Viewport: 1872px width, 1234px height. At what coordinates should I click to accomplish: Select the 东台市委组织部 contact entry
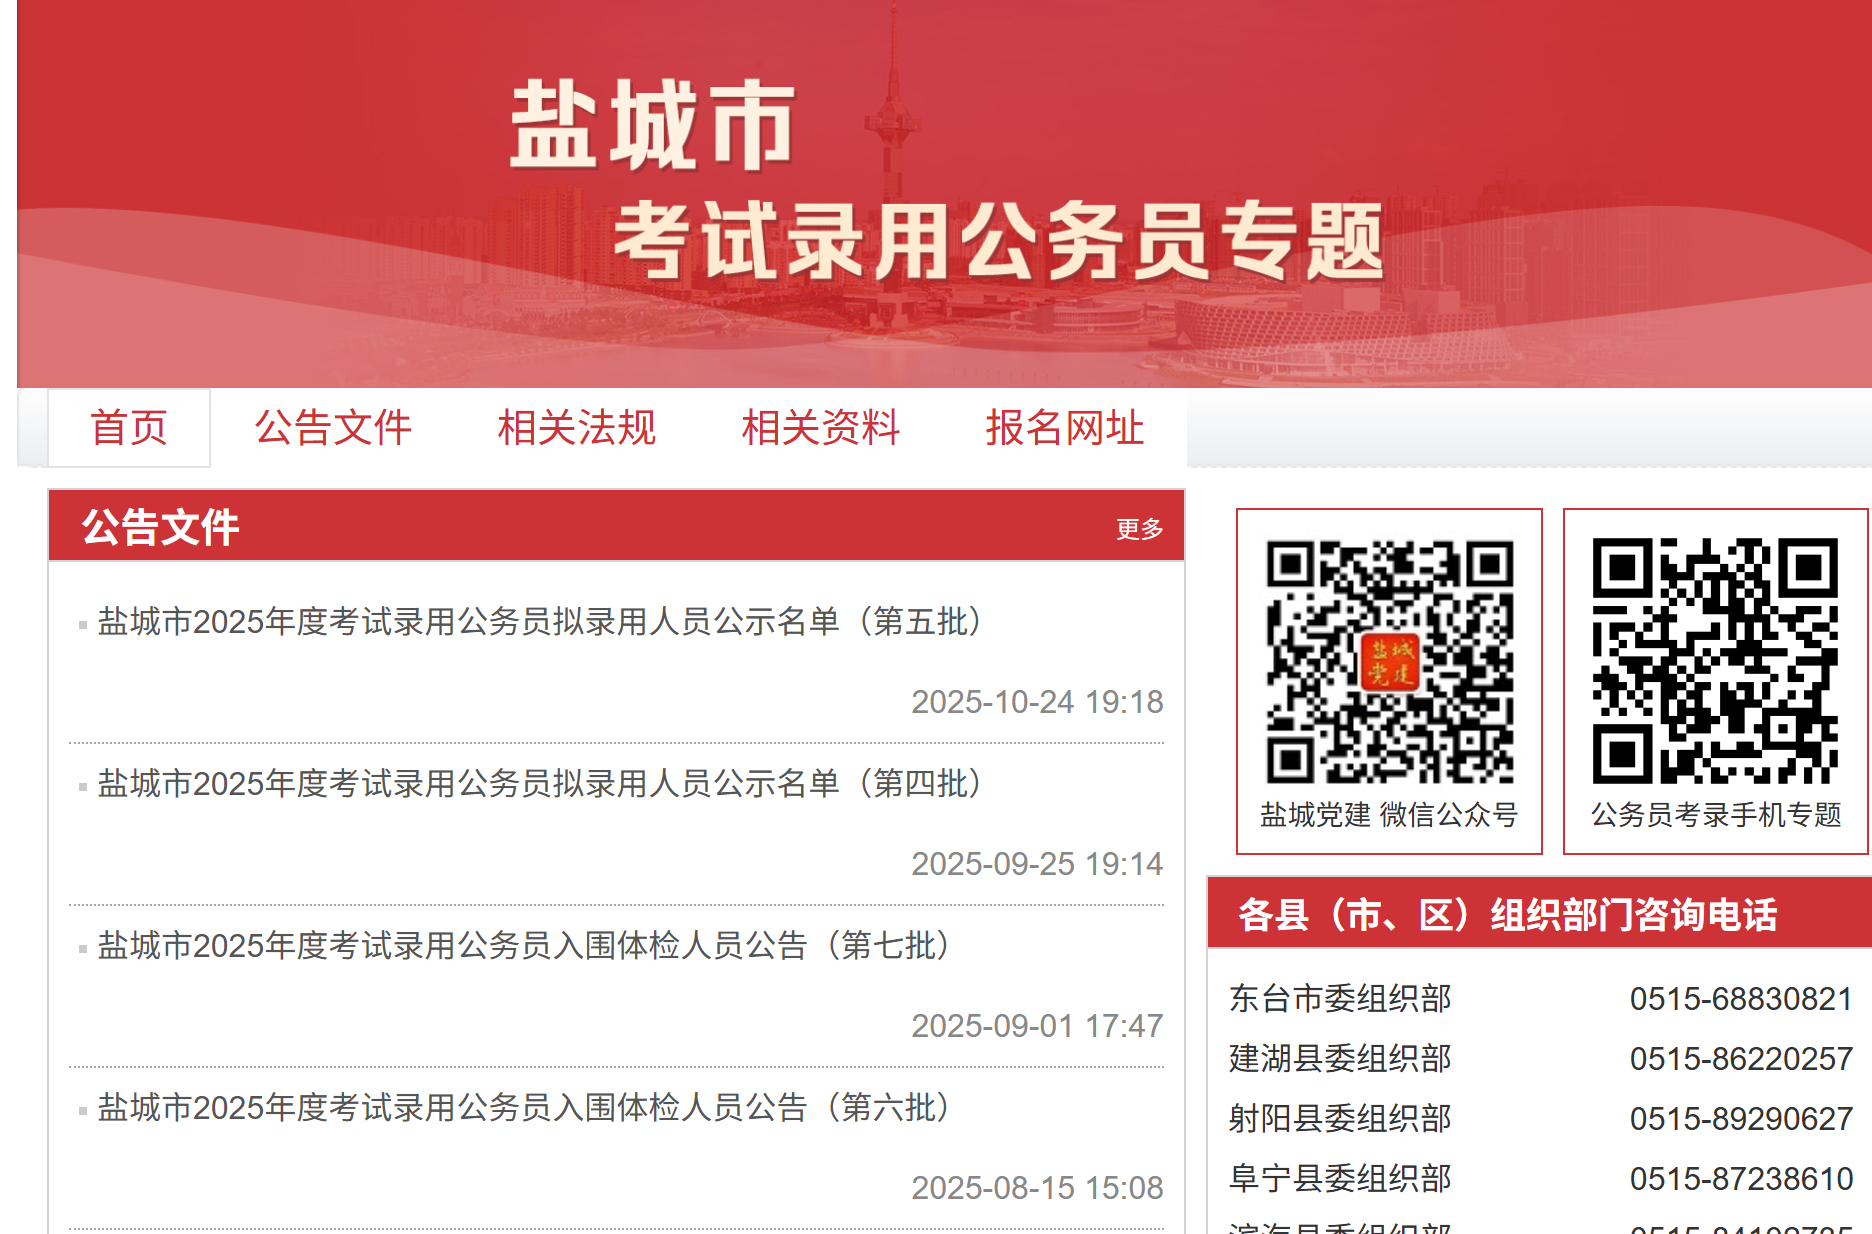[1340, 999]
